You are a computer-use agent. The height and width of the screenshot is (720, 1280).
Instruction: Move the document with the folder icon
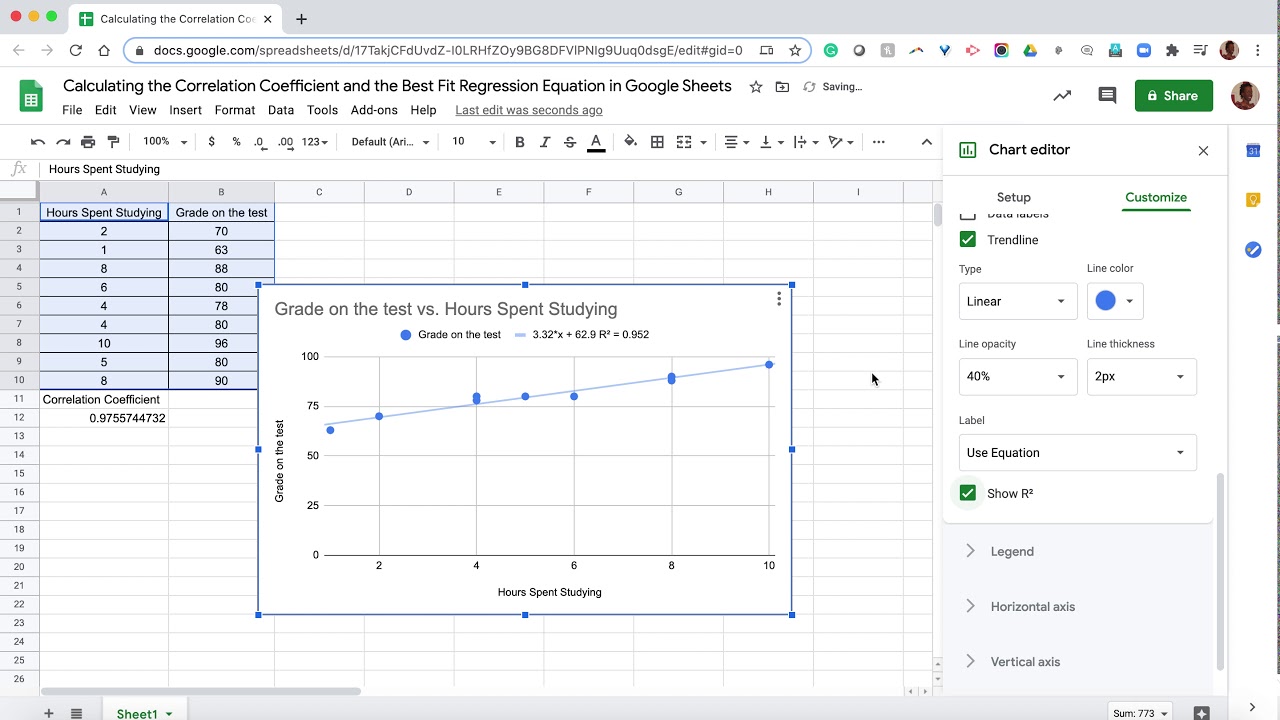click(782, 87)
